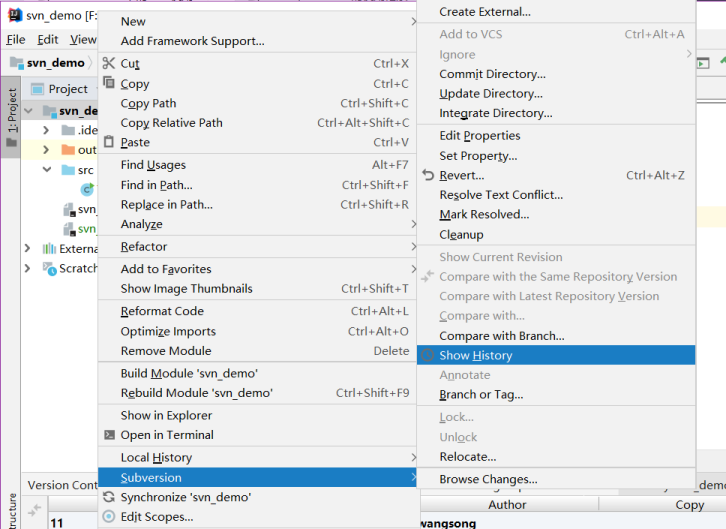Choose Commit Directory menu entry
This screenshot has width=726, height=529.
coord(492,74)
